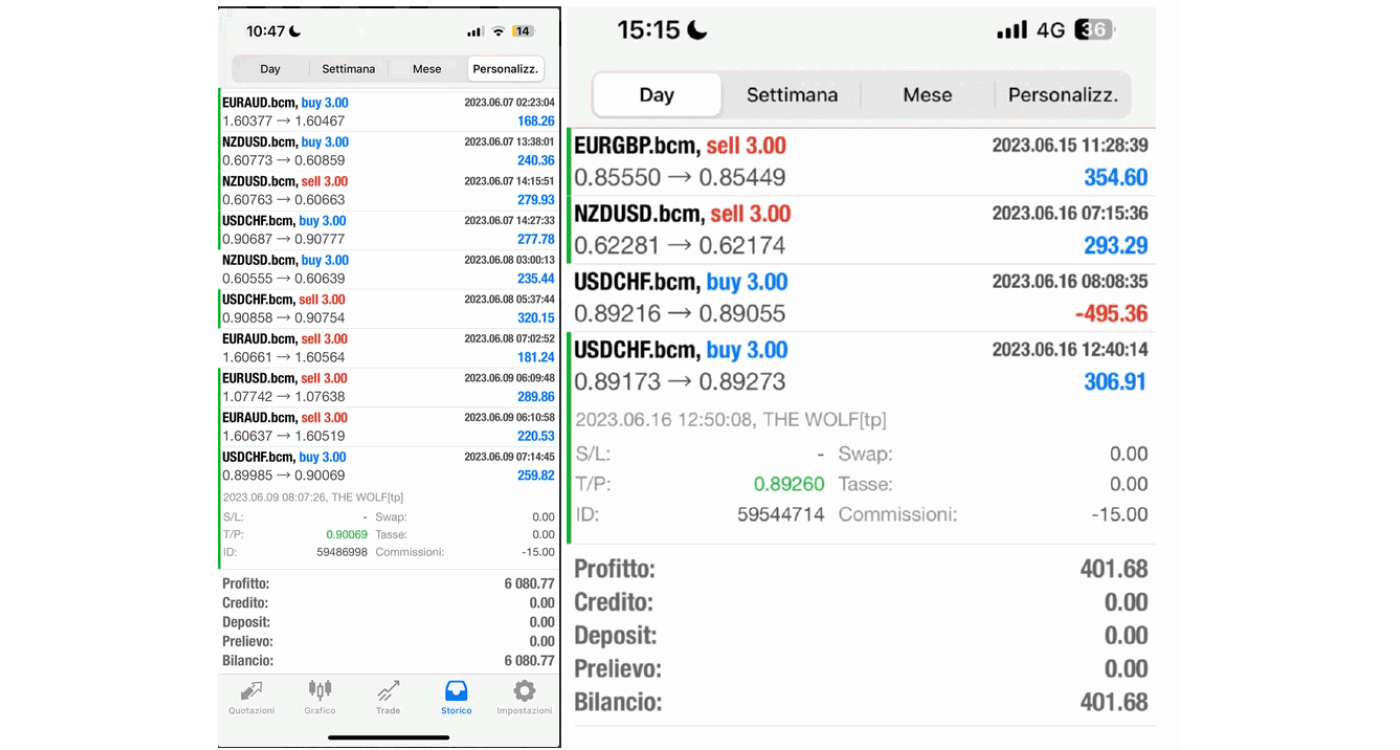Open the EURUSD.bcm sell 3.00 trade
The image size is (1400, 750).
[388, 388]
